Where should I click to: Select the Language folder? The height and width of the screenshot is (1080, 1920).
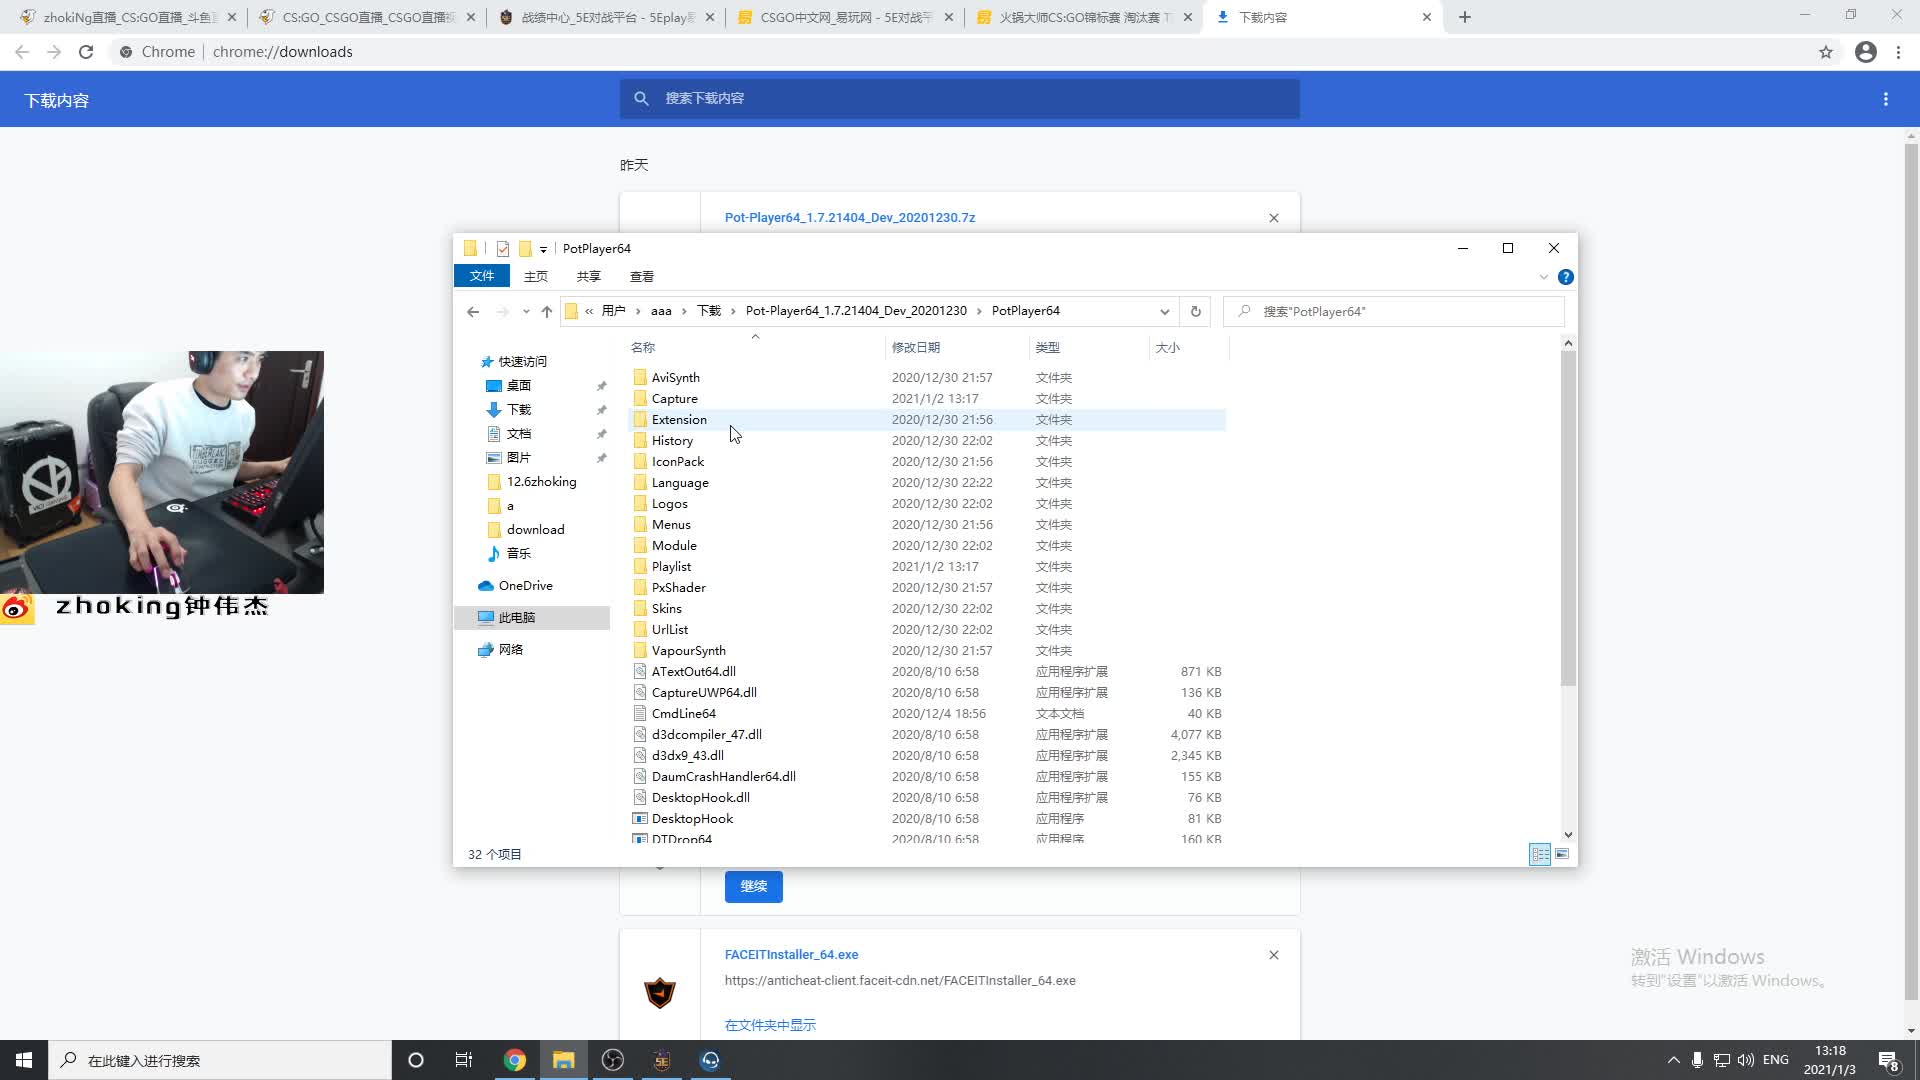click(x=680, y=482)
